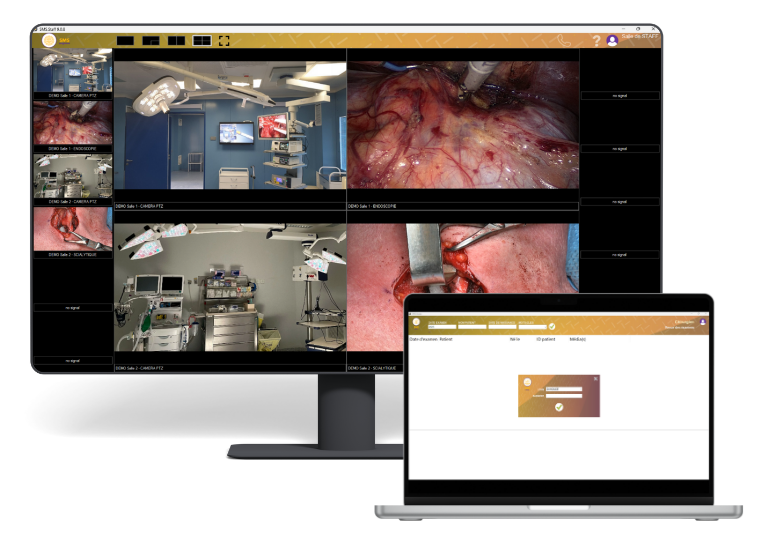Confirm search with the green checkmark in laptop header
Image resolution: width=766 pixels, height=541 pixels.
[552, 326]
